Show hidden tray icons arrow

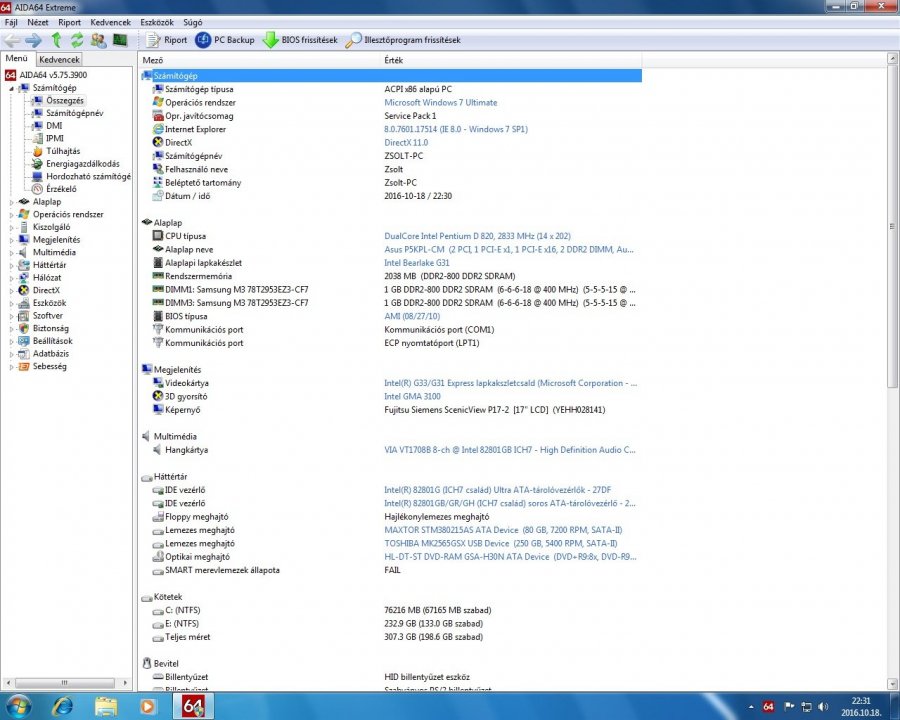tap(751, 707)
